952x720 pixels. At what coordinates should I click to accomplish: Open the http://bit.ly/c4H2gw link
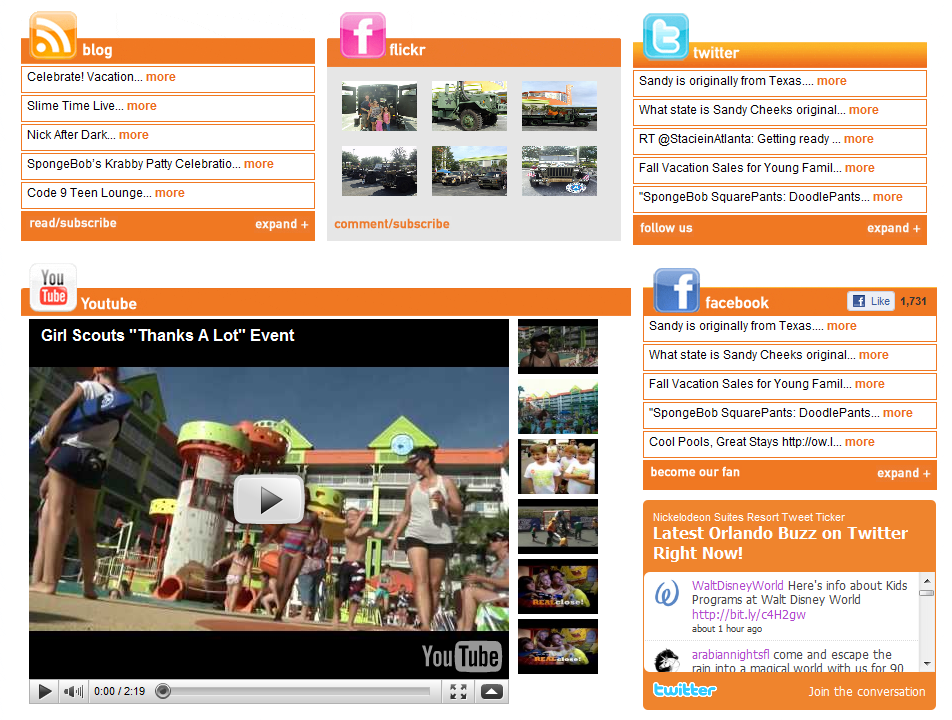point(749,614)
